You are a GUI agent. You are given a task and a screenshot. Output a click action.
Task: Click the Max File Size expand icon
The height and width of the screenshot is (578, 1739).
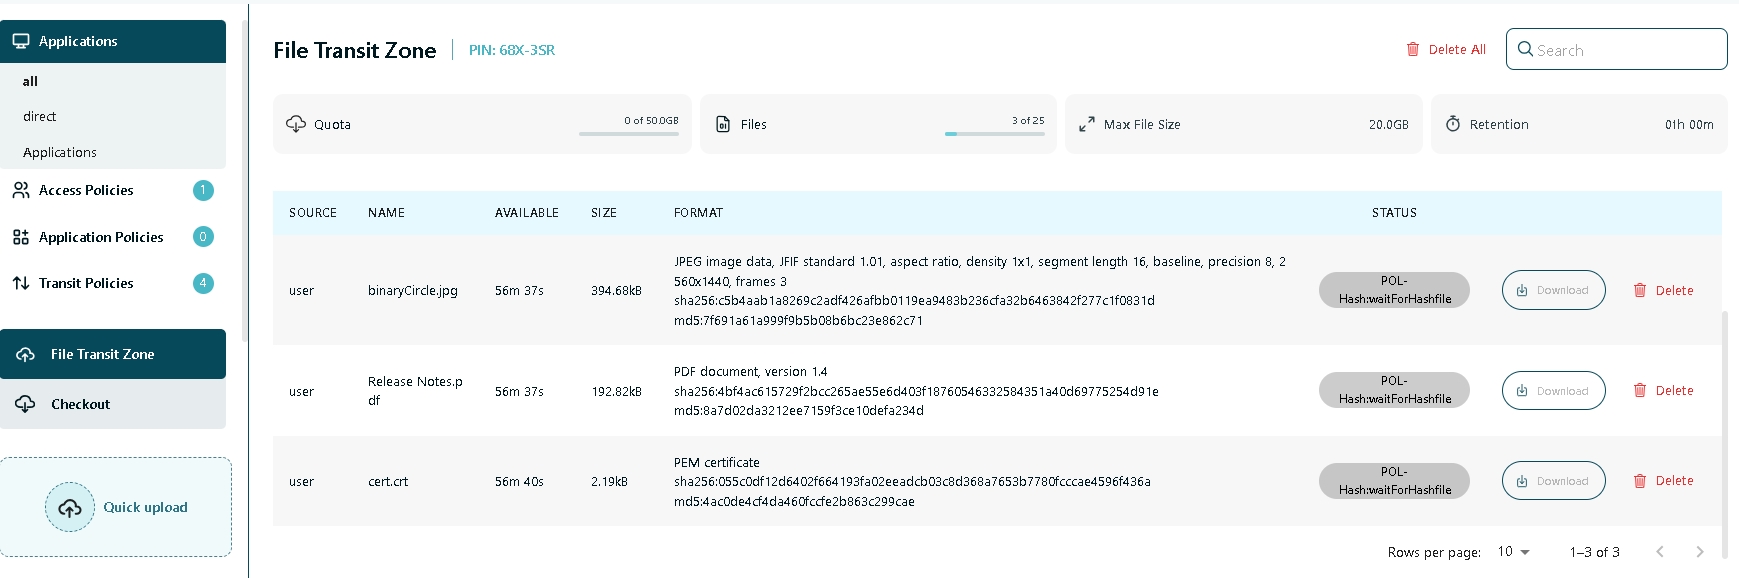(1086, 124)
